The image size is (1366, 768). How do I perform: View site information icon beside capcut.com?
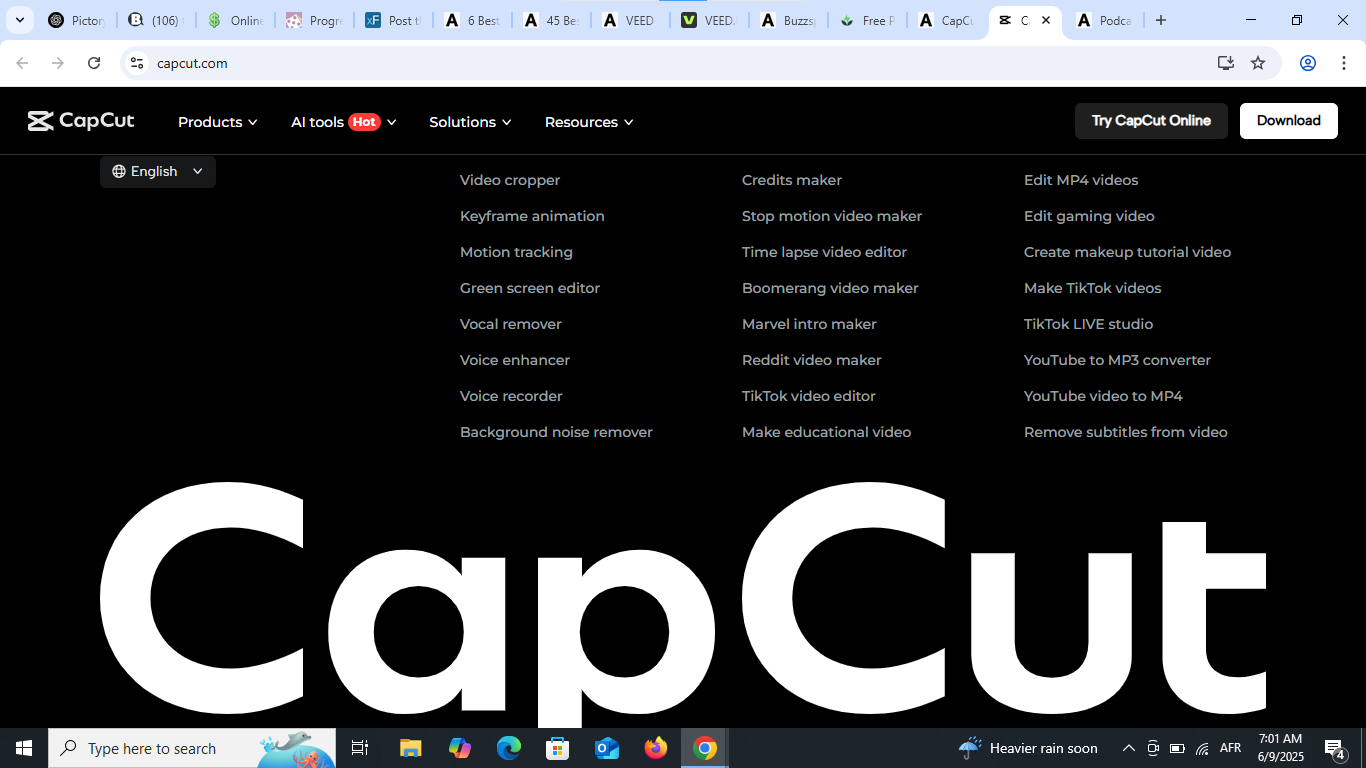pos(137,63)
